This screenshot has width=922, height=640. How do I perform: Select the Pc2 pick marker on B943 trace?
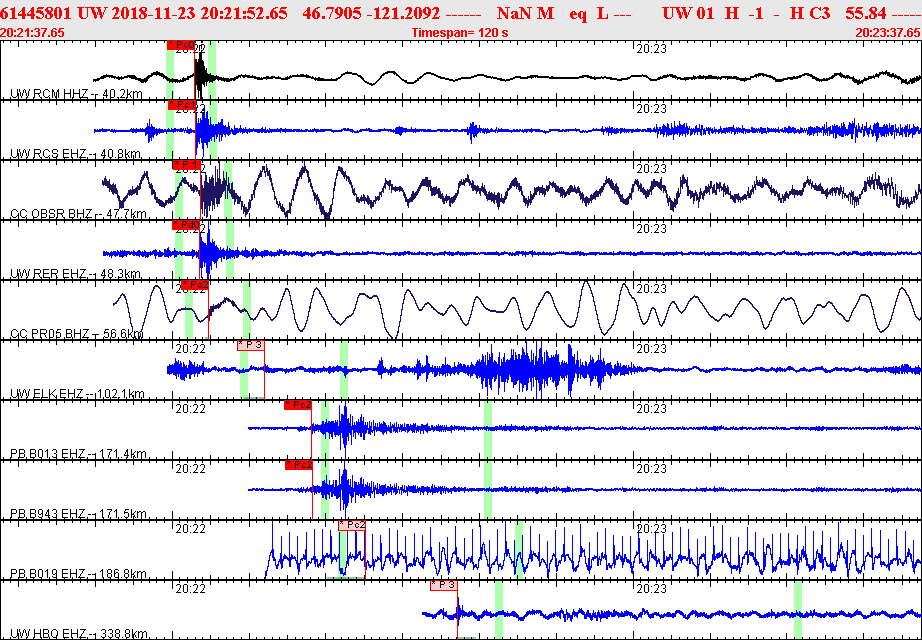[x=299, y=465]
